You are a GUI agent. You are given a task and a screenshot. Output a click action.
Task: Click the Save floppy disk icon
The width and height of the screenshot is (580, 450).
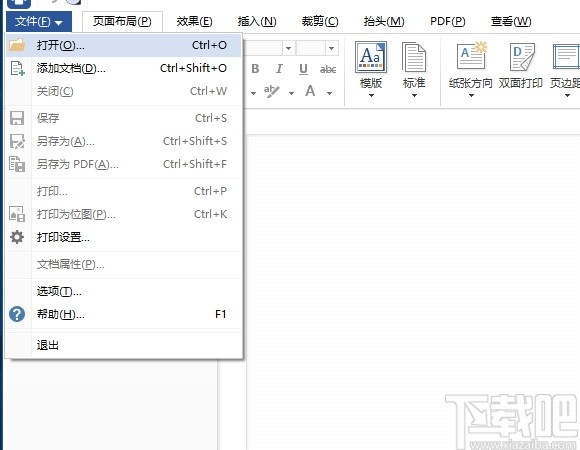point(17,118)
